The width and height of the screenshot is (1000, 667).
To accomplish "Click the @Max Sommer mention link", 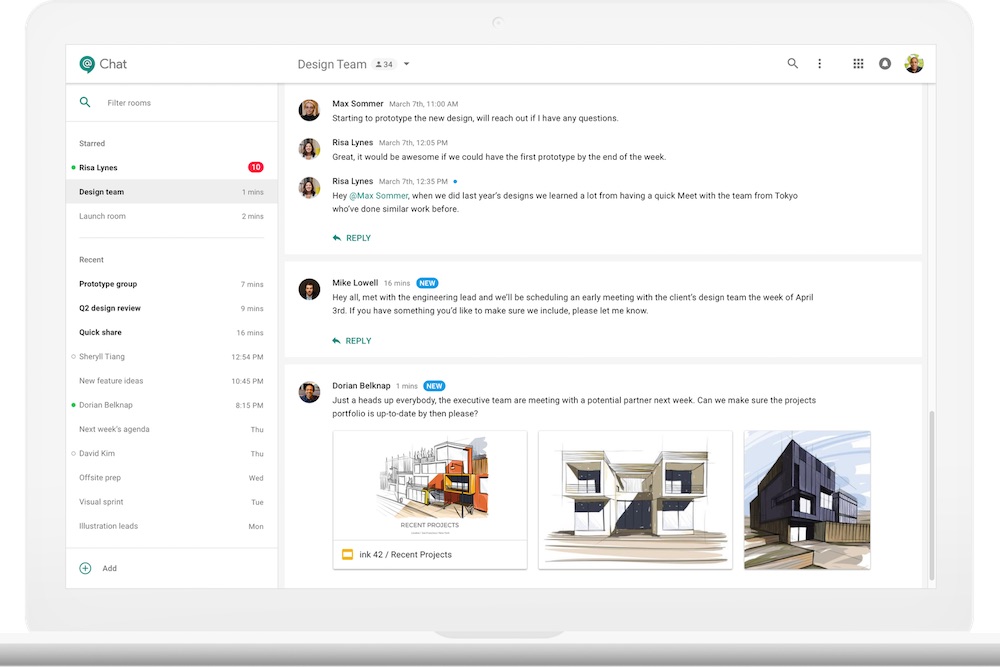I will coord(378,196).
